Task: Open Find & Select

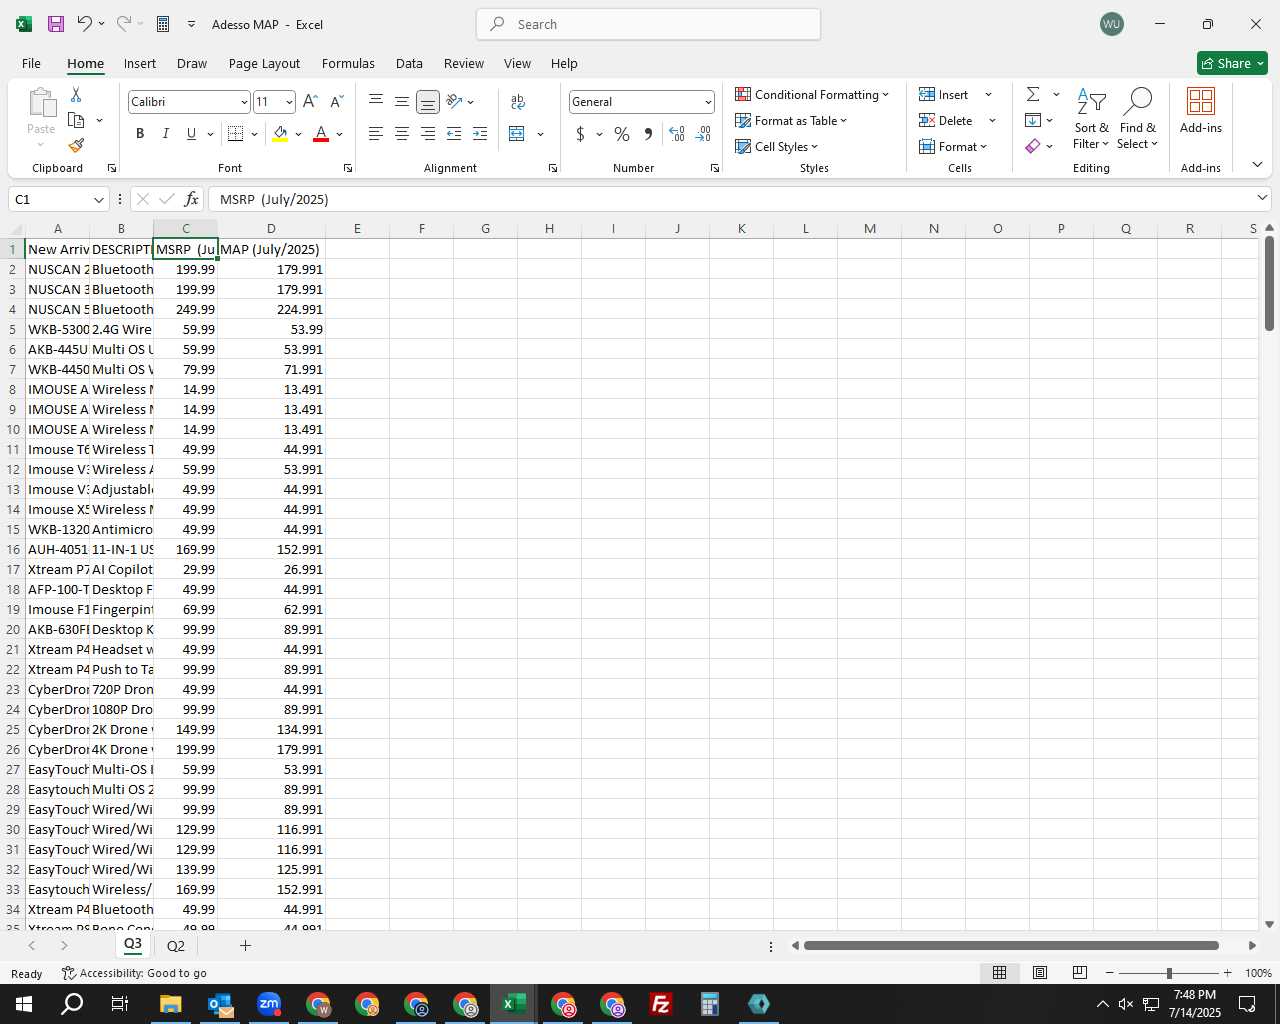Action: tap(1138, 118)
